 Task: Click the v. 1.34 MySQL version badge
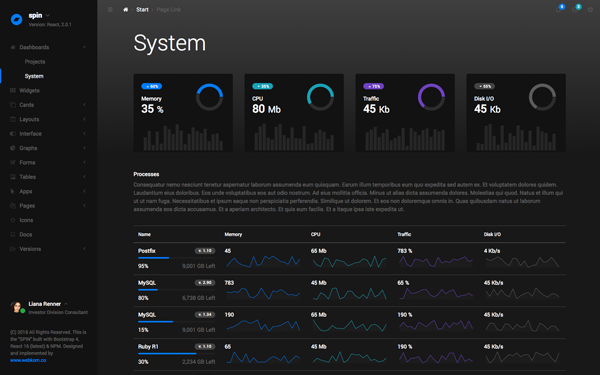[205, 315]
